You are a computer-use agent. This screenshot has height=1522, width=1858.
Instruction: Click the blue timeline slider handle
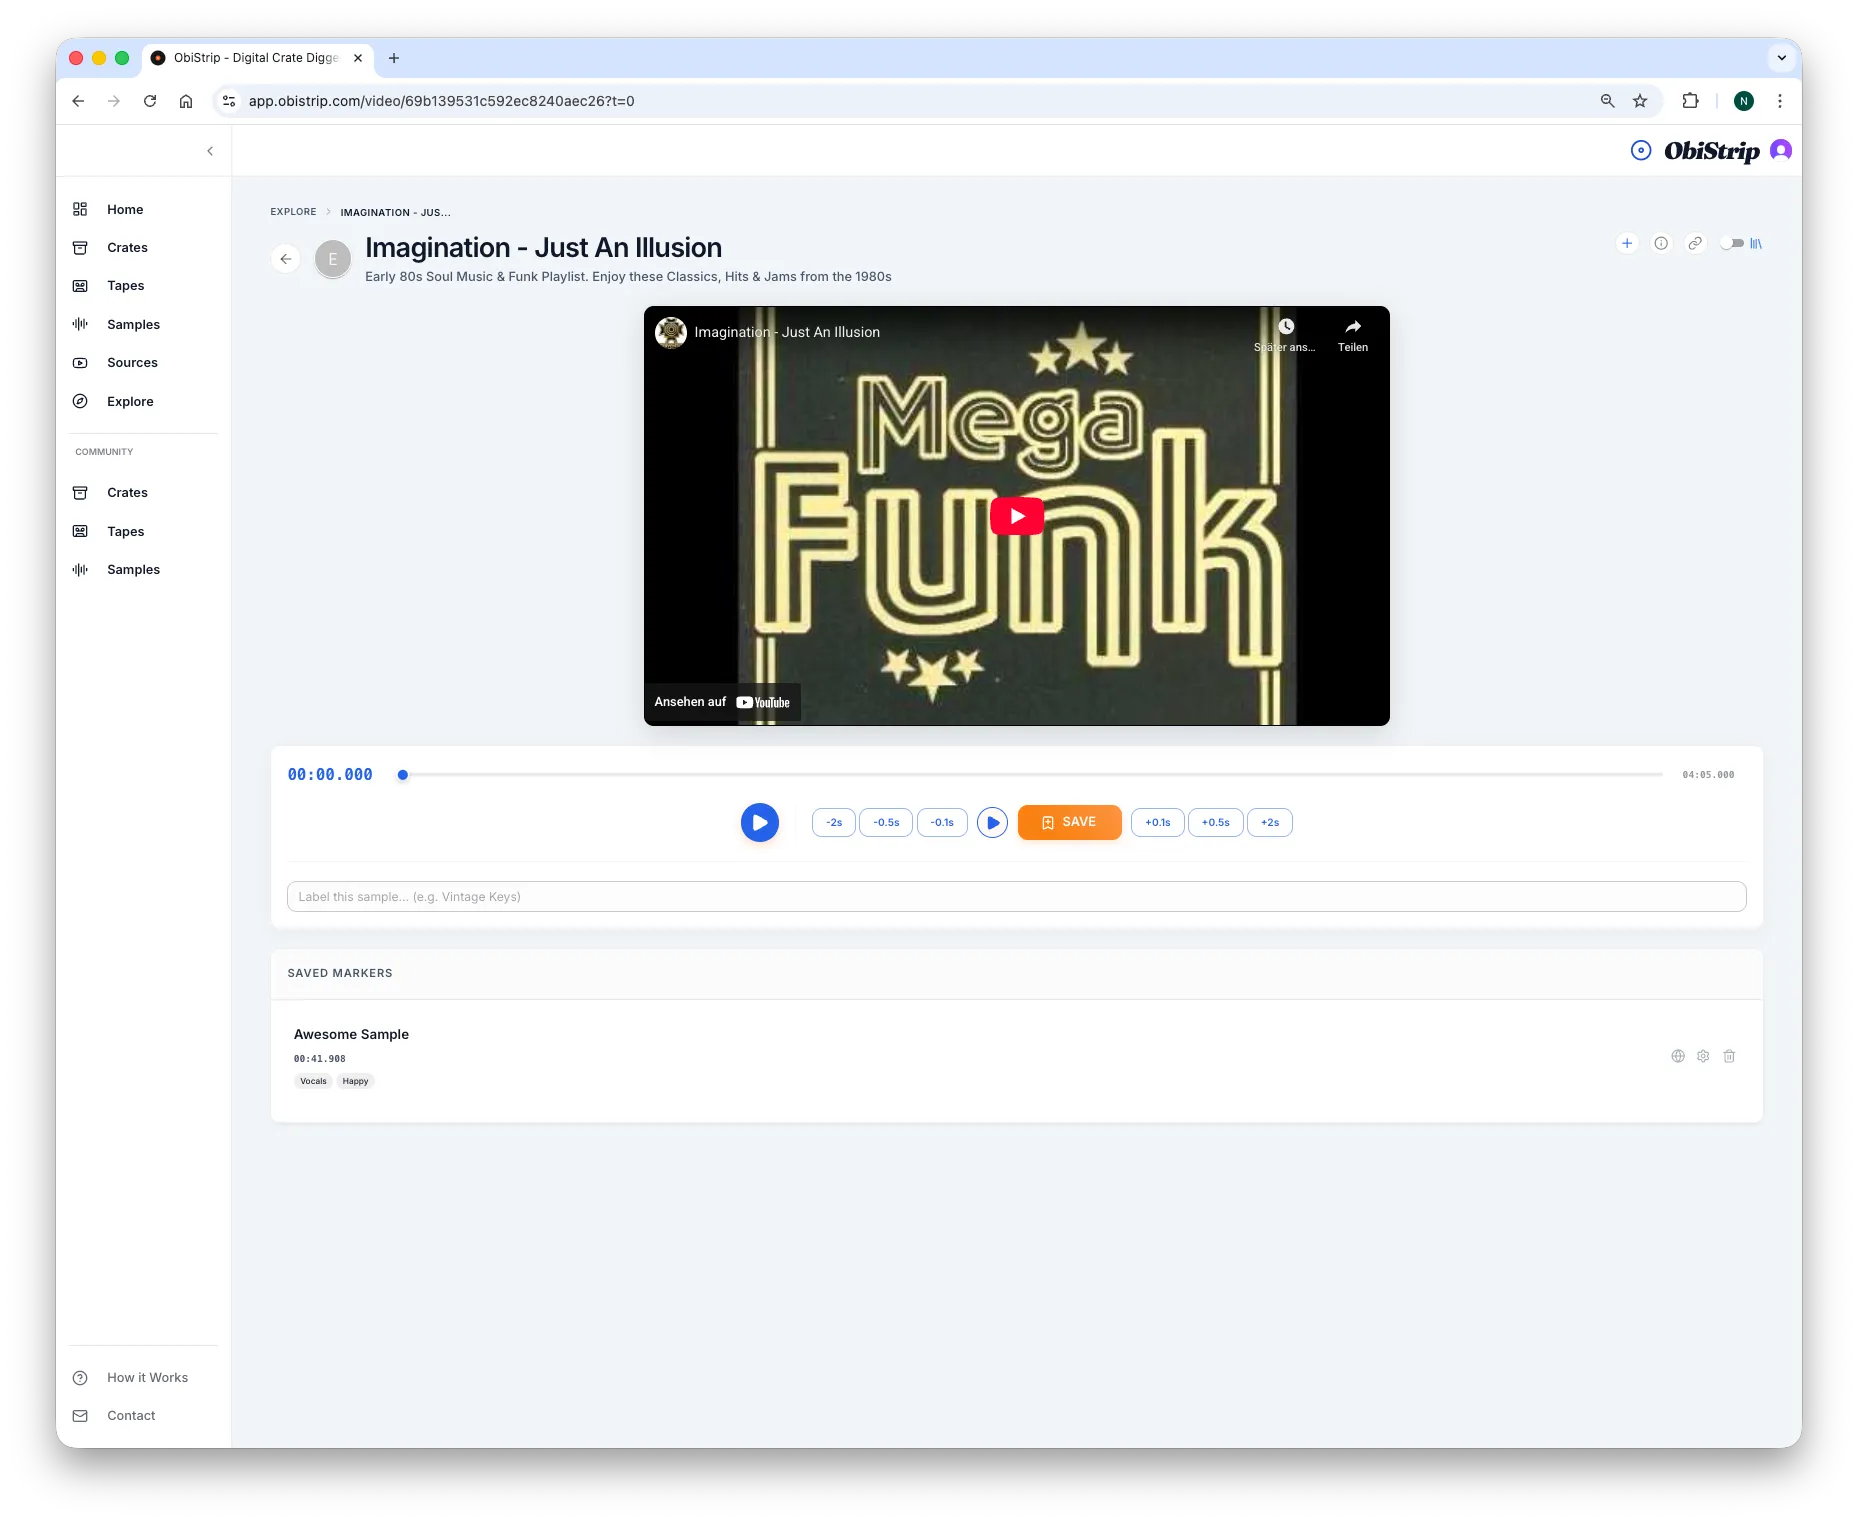(403, 775)
